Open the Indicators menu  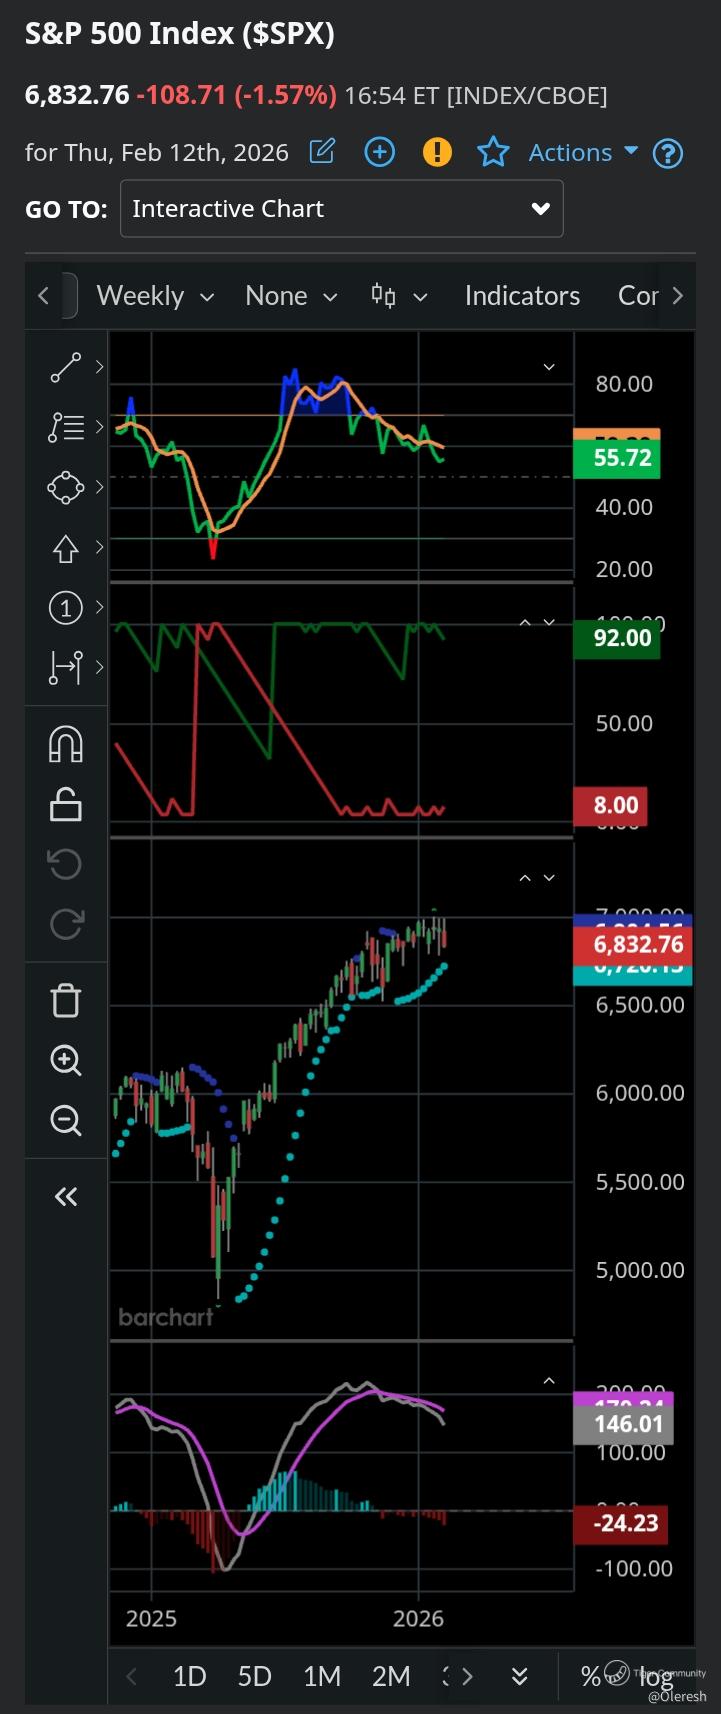[x=522, y=296]
